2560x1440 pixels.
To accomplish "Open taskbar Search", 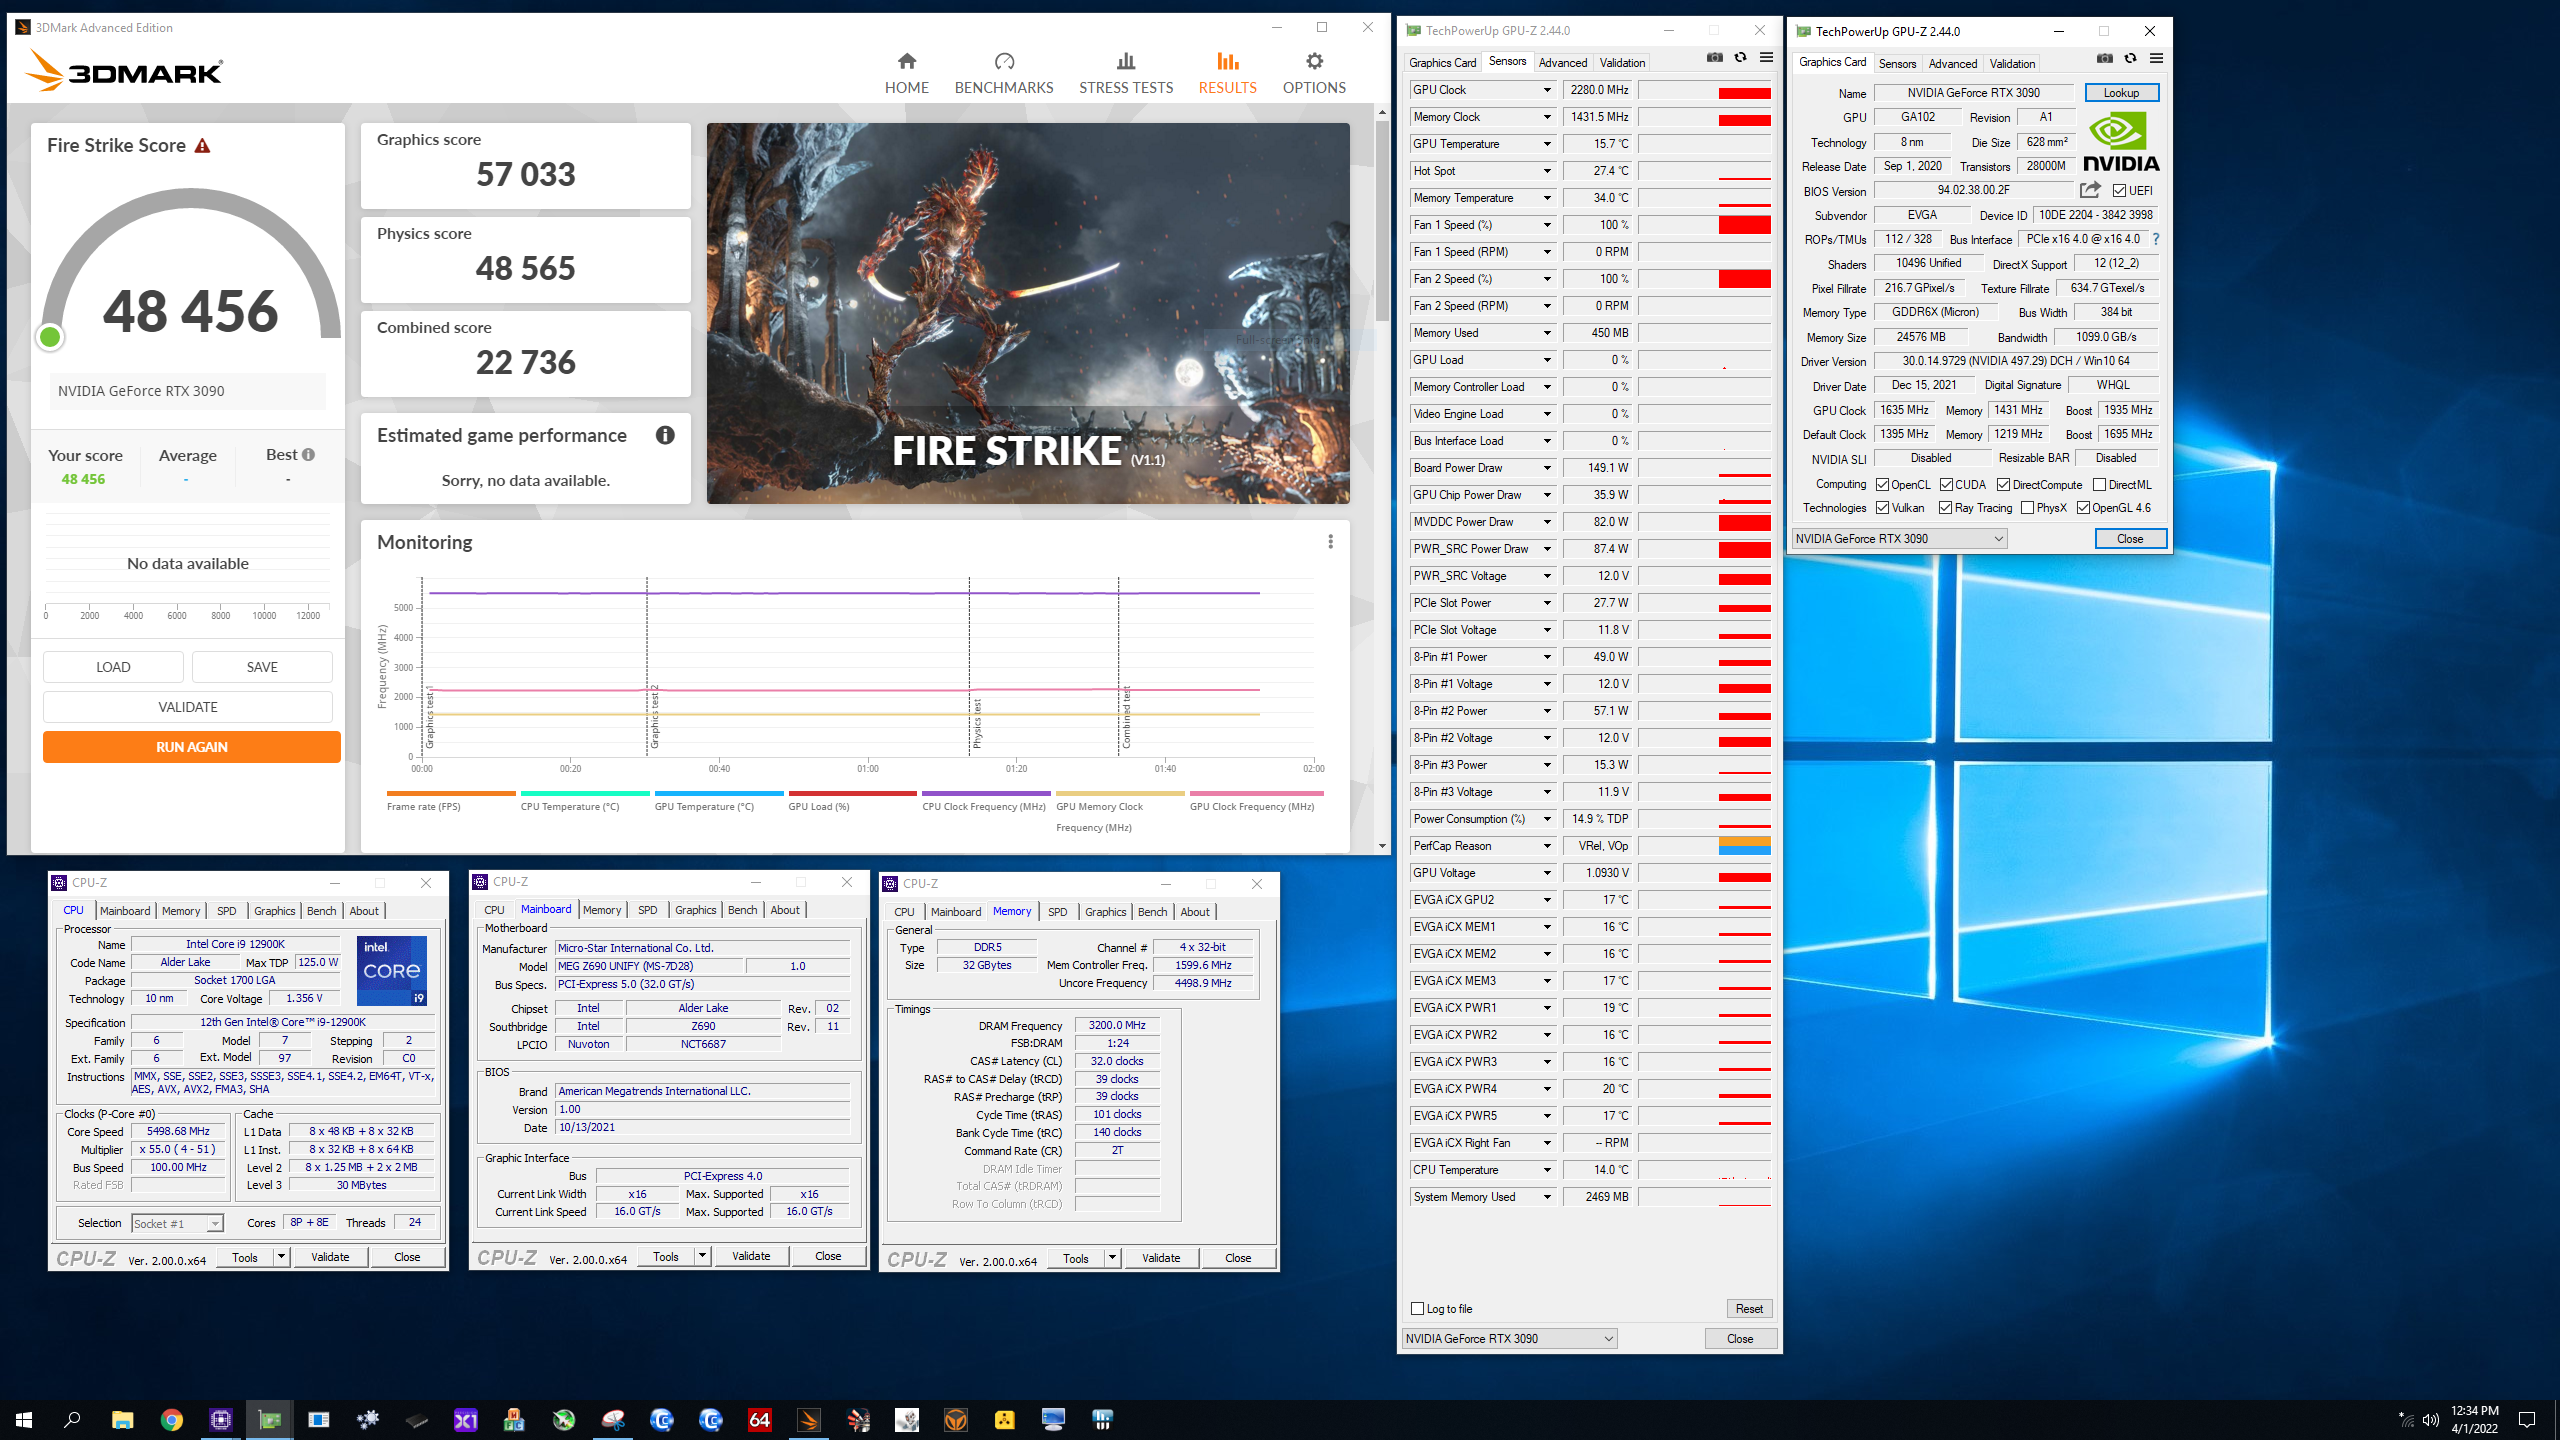I will click(x=72, y=1419).
